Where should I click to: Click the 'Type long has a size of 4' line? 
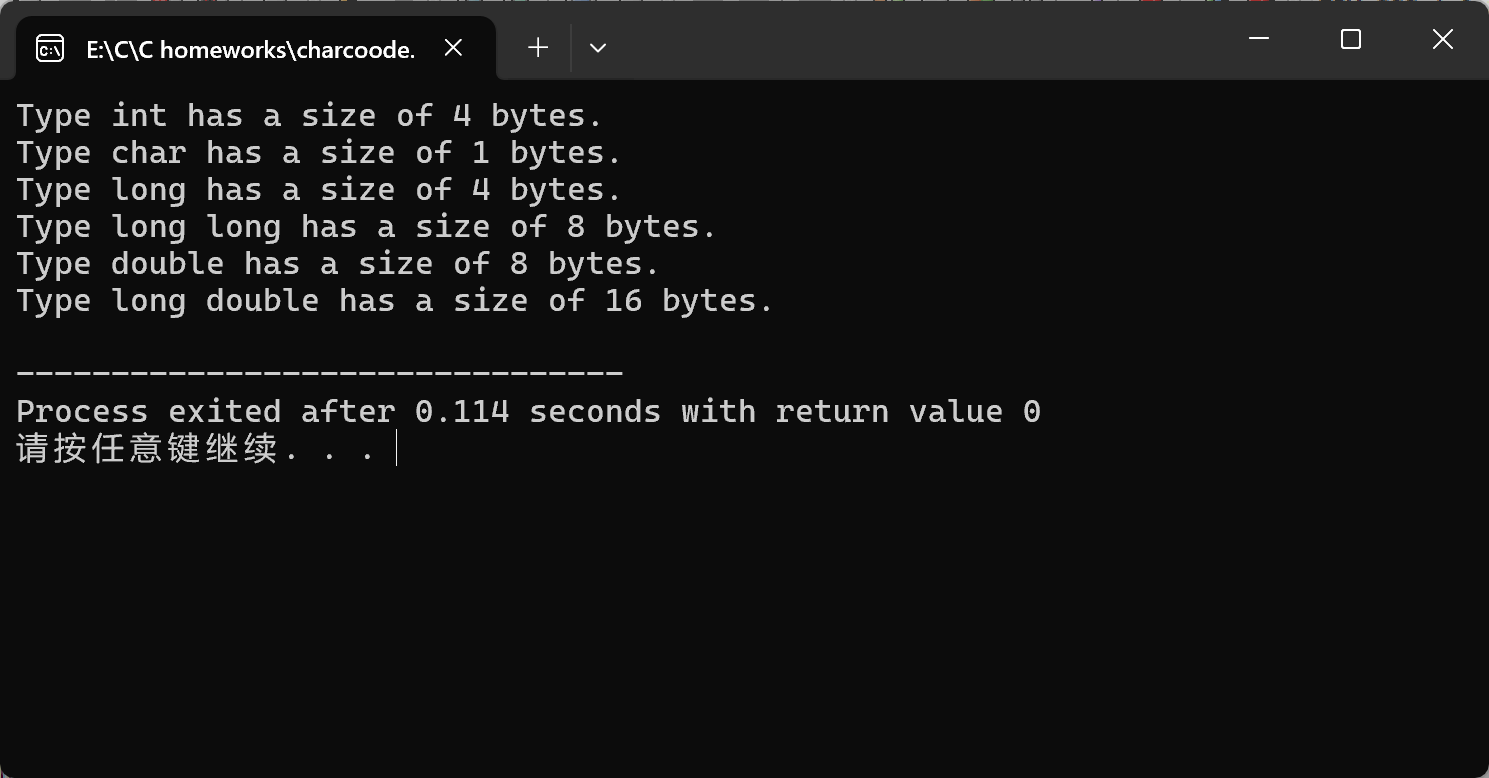coord(319,190)
